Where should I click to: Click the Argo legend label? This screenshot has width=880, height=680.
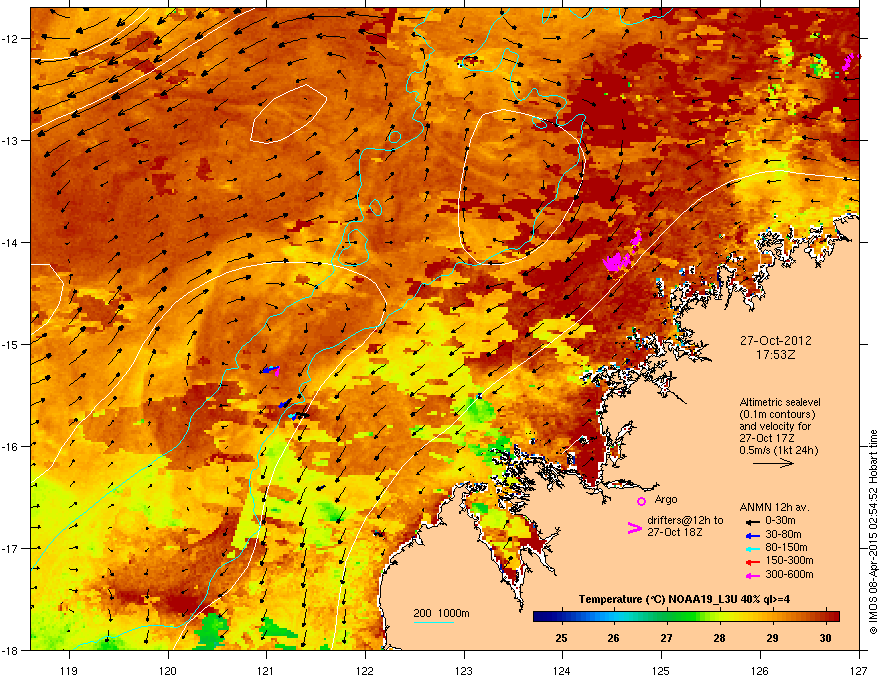(666, 499)
